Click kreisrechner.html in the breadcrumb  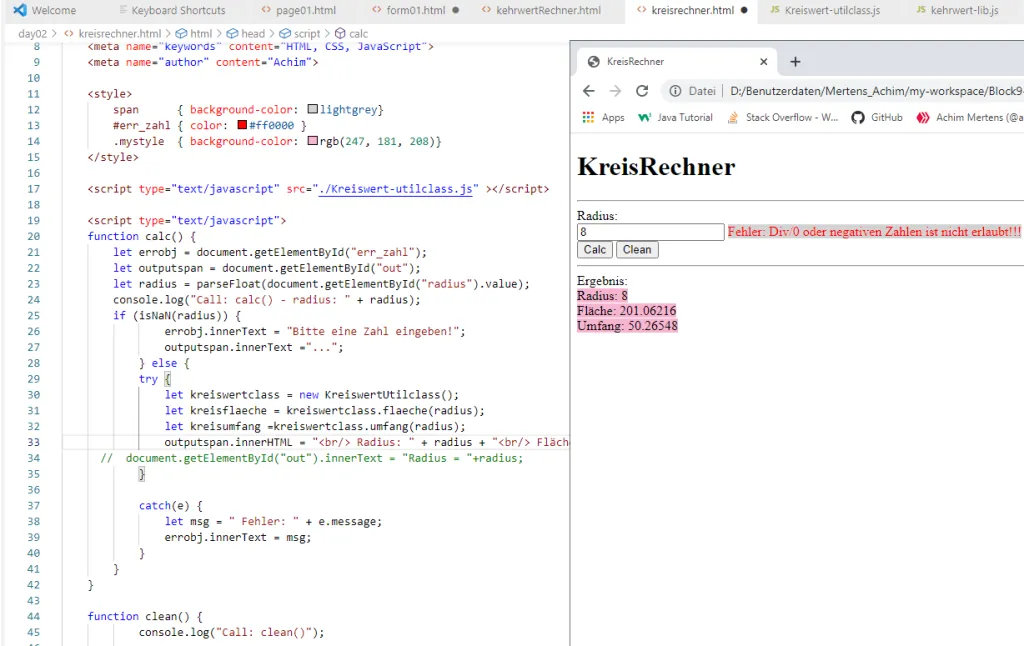click(x=120, y=33)
